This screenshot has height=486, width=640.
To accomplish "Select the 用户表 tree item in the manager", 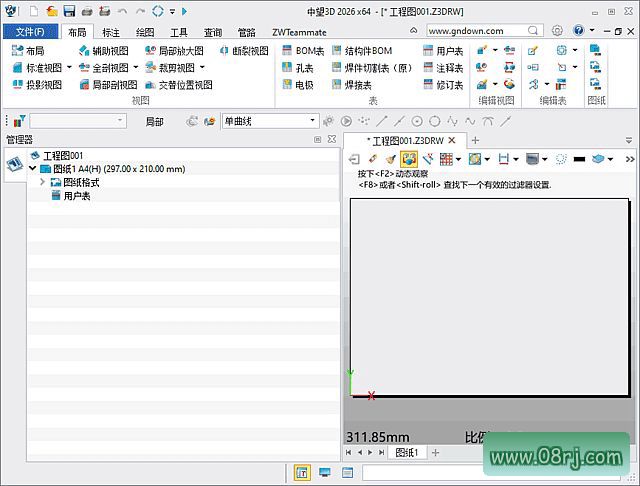I will [77, 196].
